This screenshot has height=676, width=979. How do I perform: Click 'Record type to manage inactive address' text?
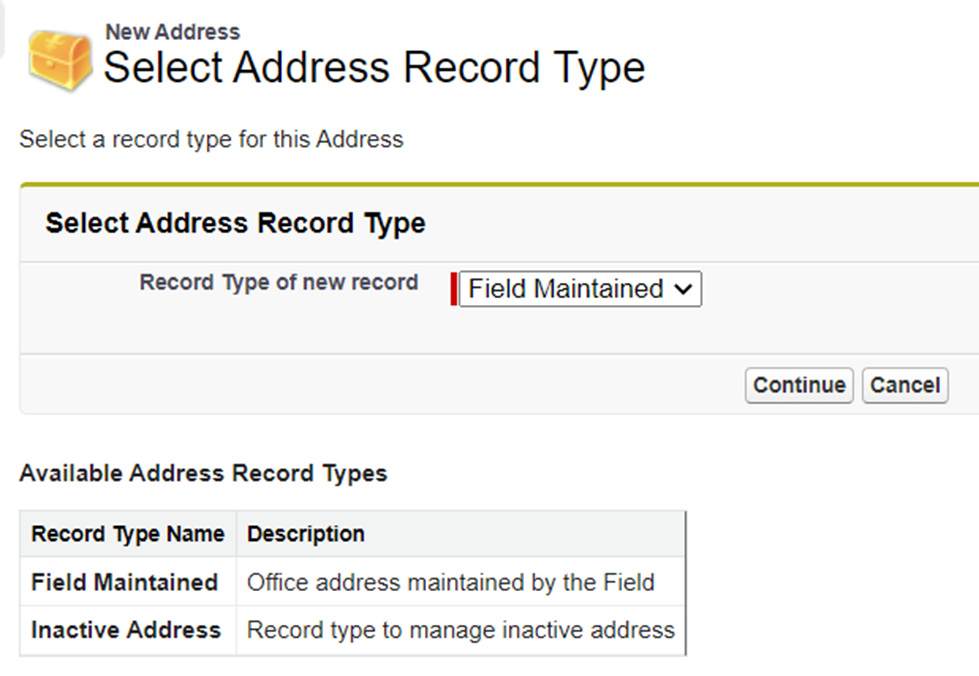pyautogui.click(x=461, y=630)
